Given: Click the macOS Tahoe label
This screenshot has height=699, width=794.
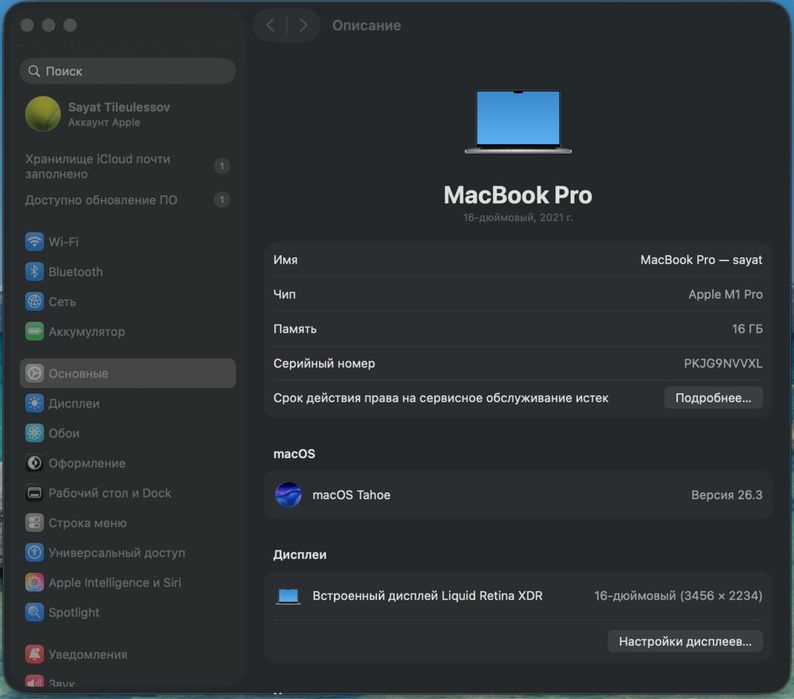Looking at the screenshot, I should click(351, 495).
